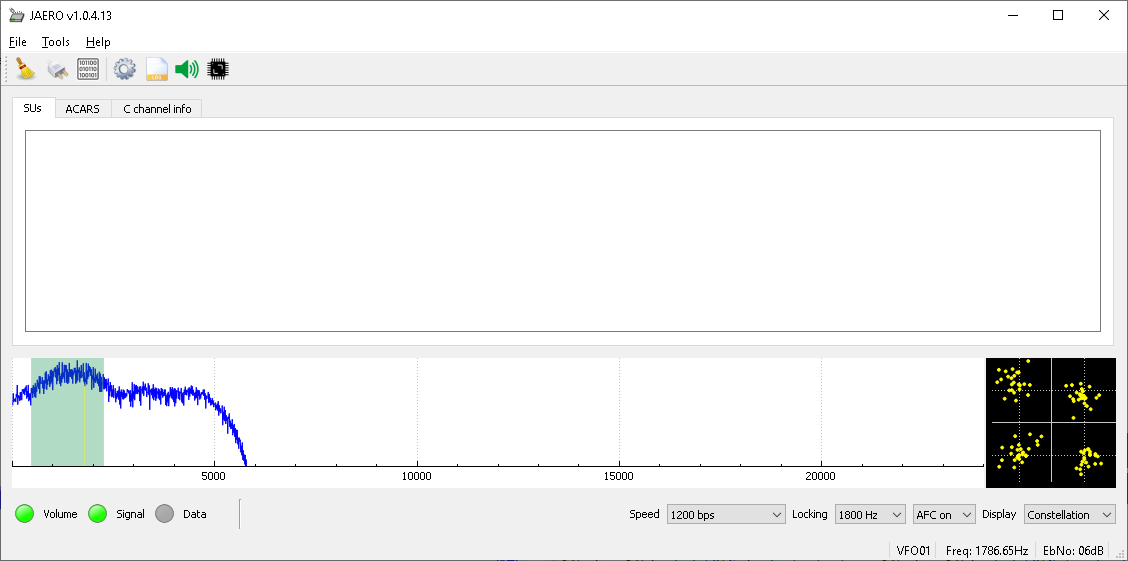Click the Data label text
Viewport: 1128px width, 561px height.
[x=194, y=514]
